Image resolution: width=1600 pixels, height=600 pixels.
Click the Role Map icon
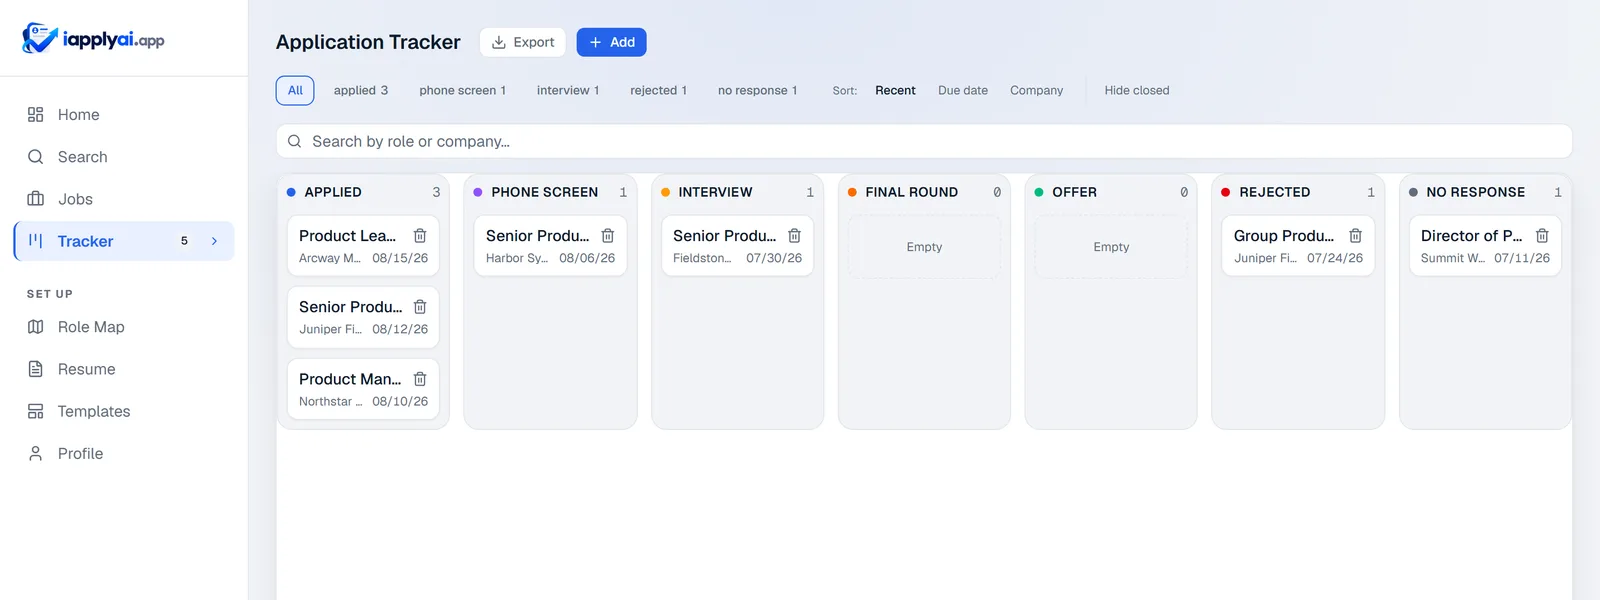tap(36, 327)
